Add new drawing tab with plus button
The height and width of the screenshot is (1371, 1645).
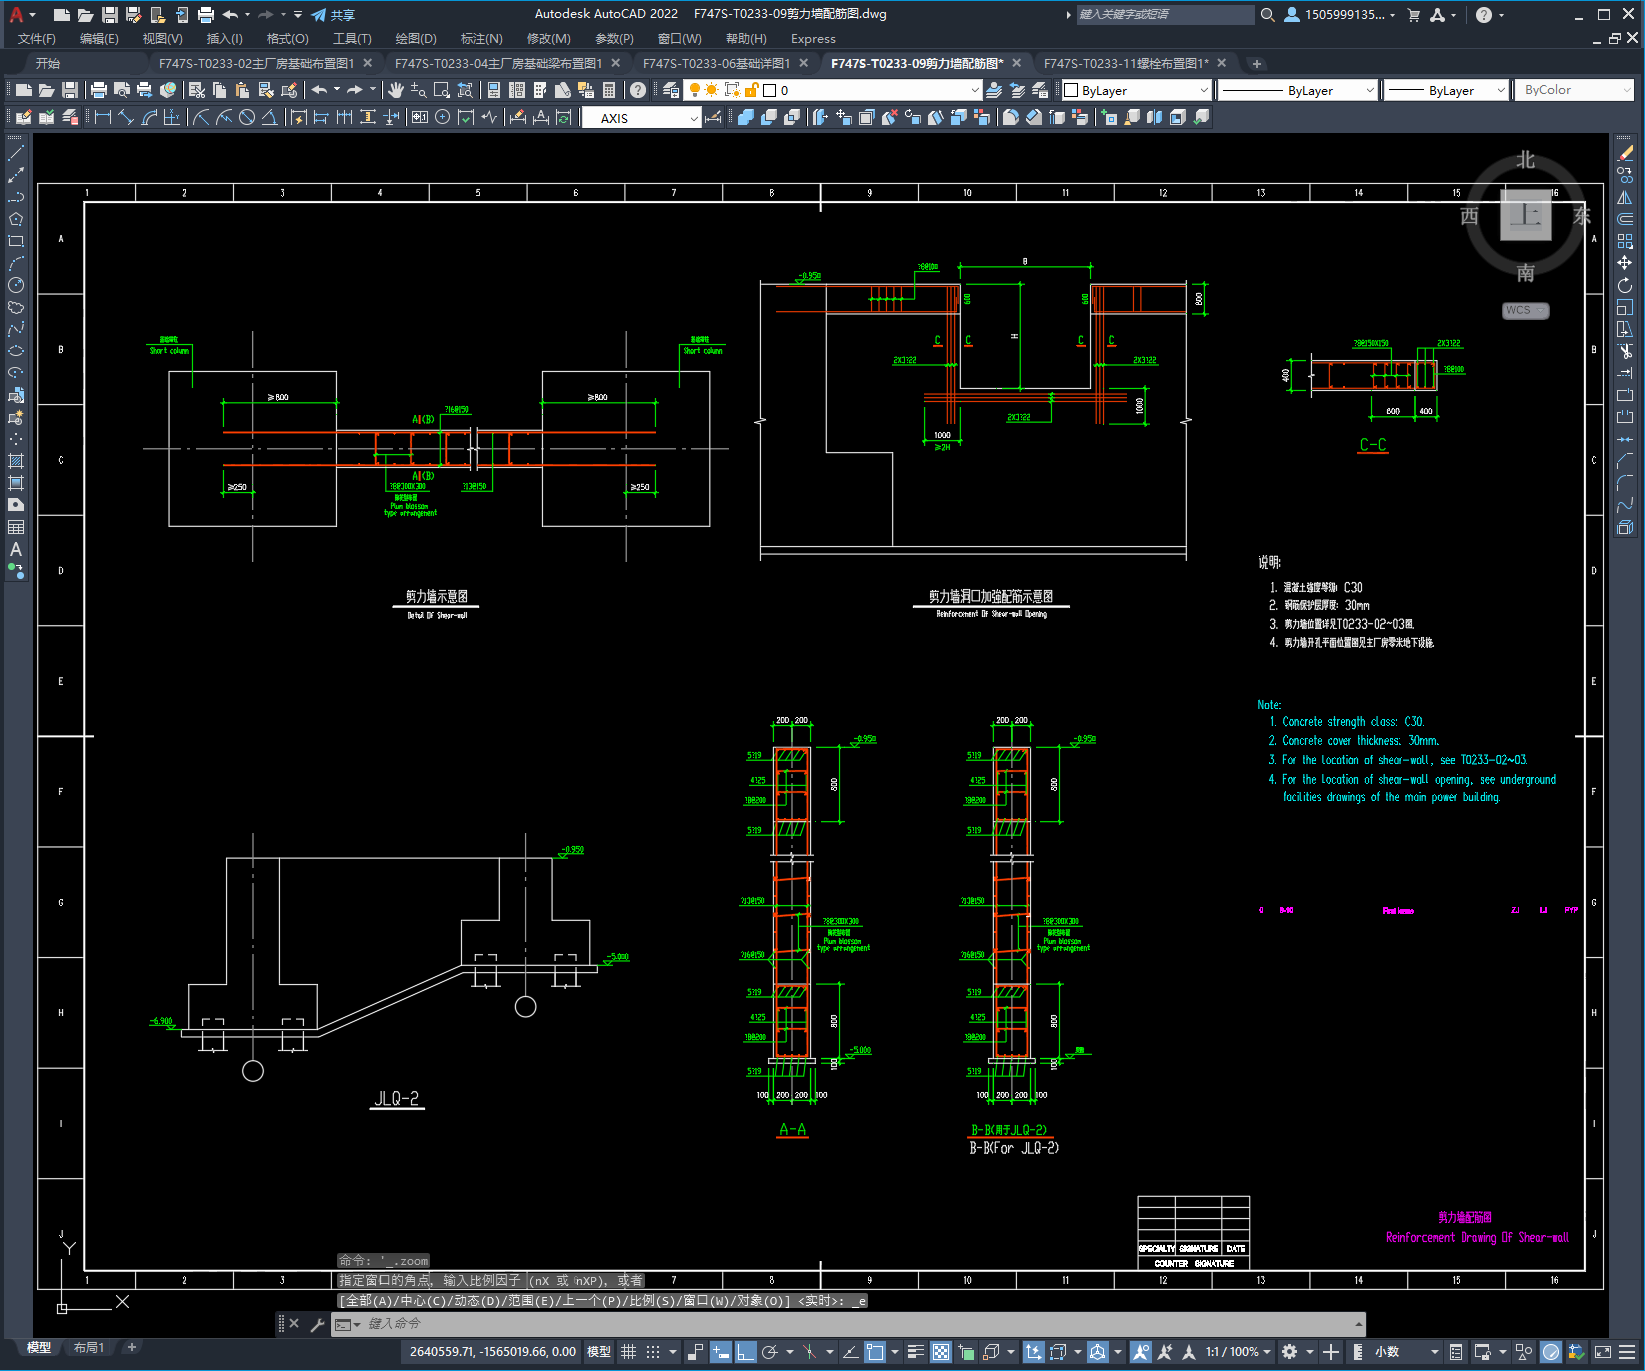(x=1257, y=63)
